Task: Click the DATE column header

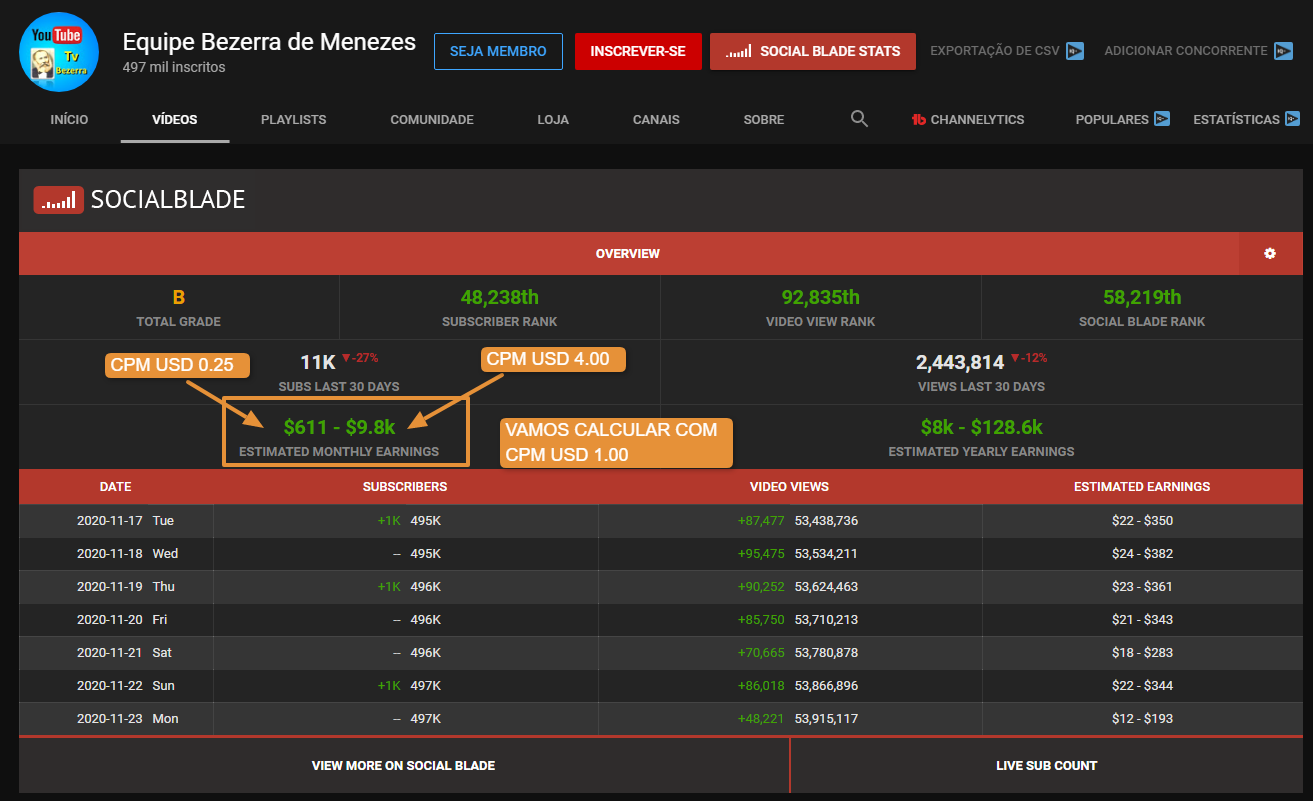Action: click(115, 487)
